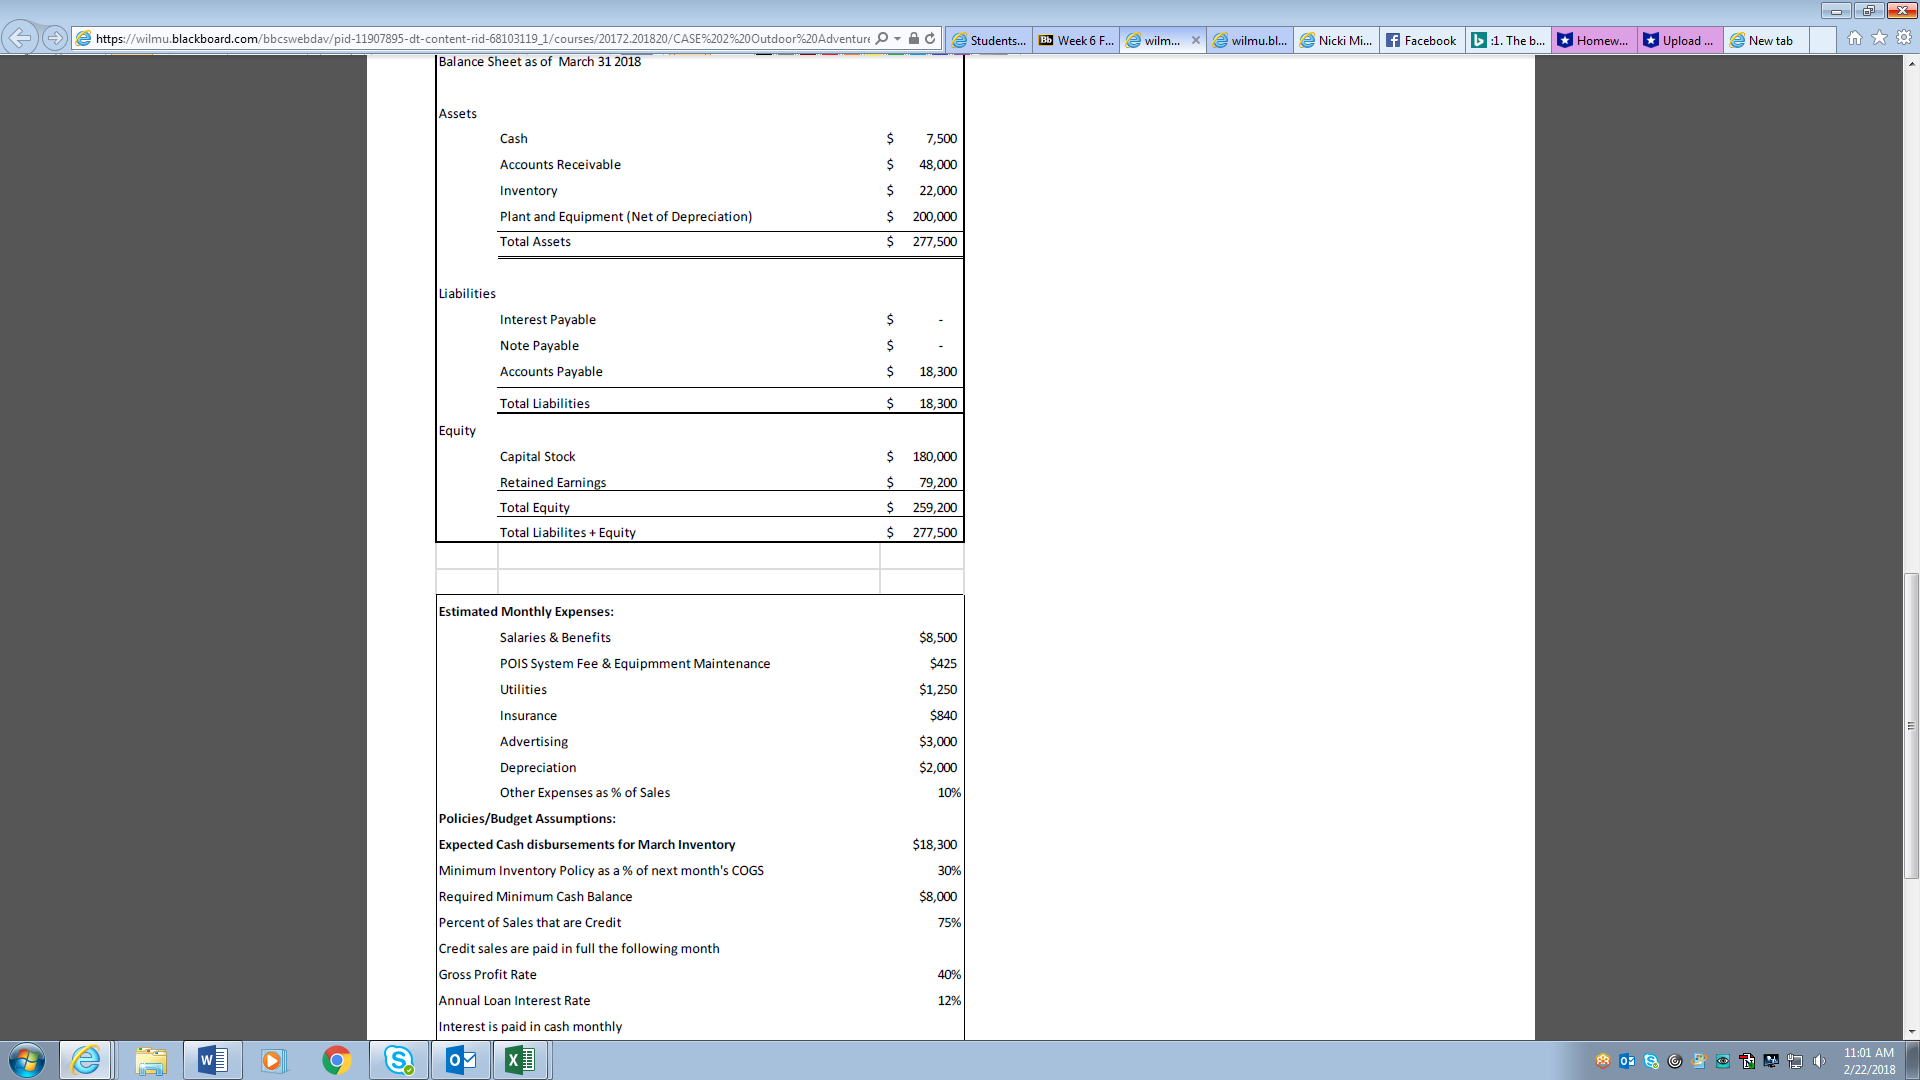Open Favorites star icon

click(x=1879, y=38)
